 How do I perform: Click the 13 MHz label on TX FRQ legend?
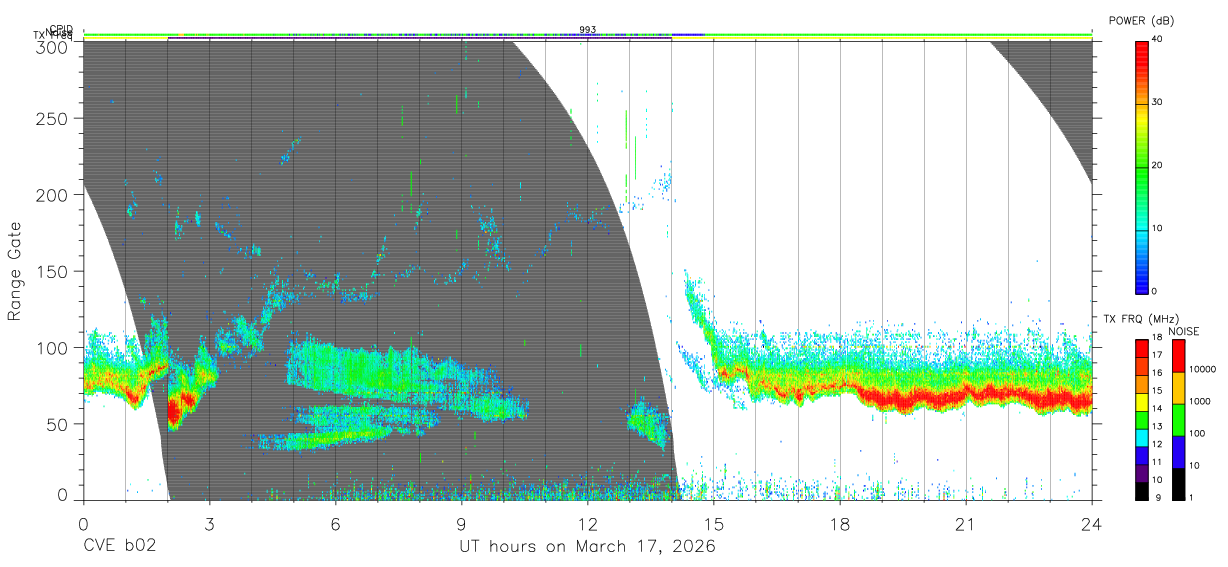[1157, 427]
